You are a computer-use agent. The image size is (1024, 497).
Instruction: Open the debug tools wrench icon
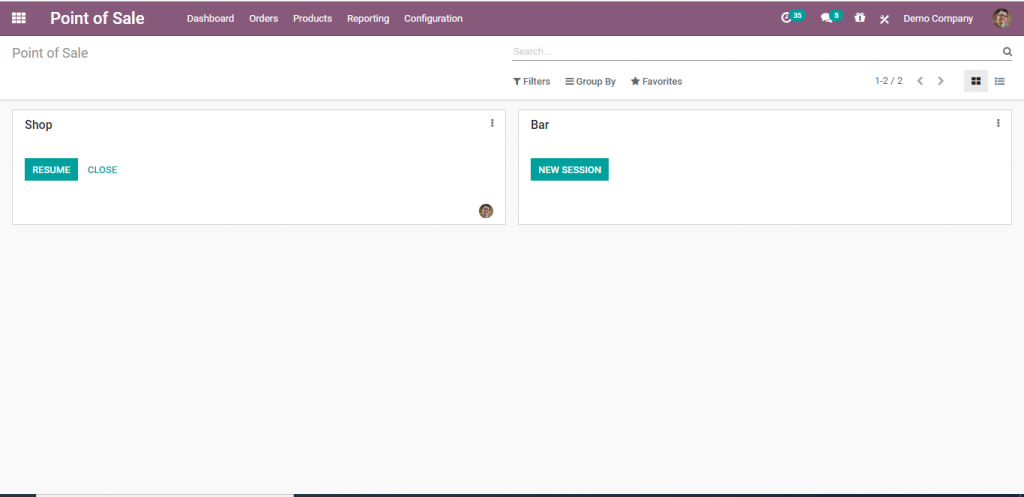884,19
